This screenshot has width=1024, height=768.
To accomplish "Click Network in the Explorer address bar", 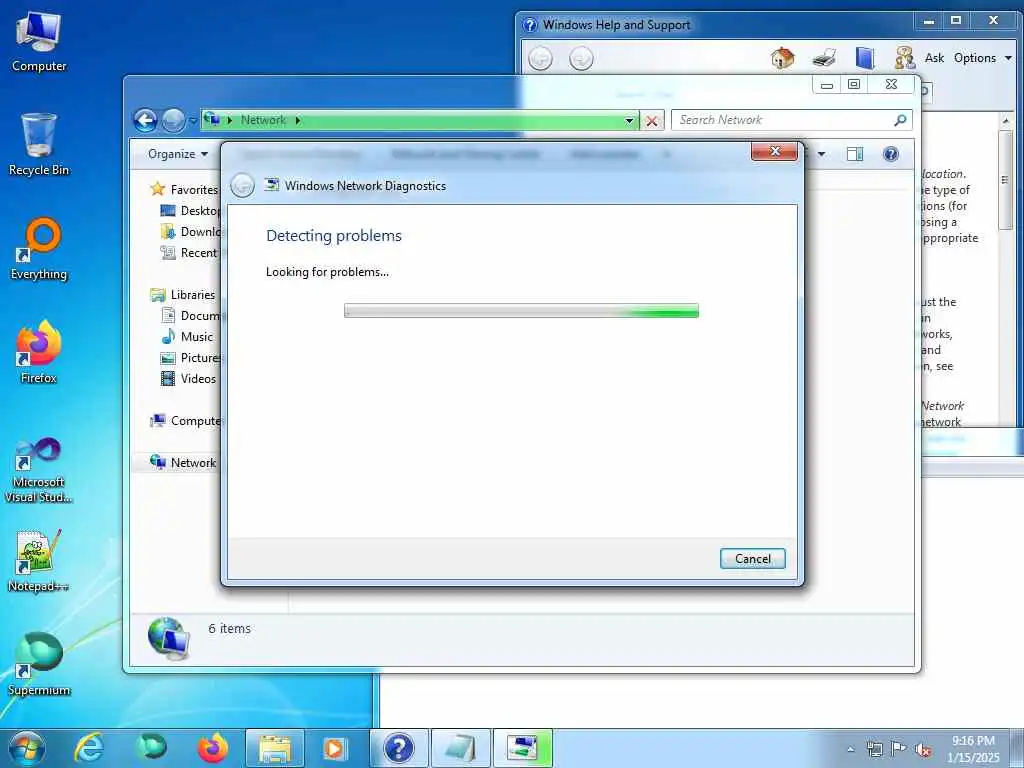I will pyautogui.click(x=263, y=120).
